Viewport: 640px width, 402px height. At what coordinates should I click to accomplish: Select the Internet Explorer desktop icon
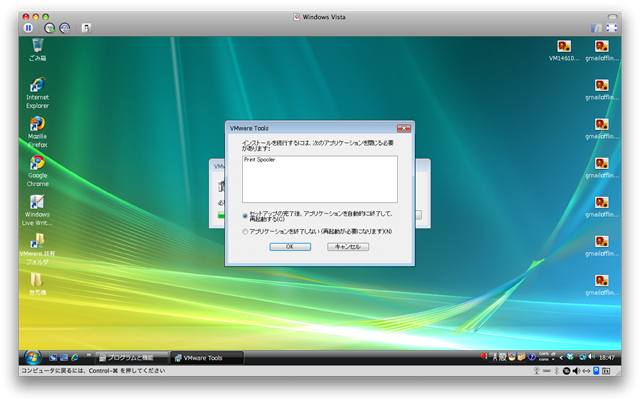pyautogui.click(x=38, y=93)
